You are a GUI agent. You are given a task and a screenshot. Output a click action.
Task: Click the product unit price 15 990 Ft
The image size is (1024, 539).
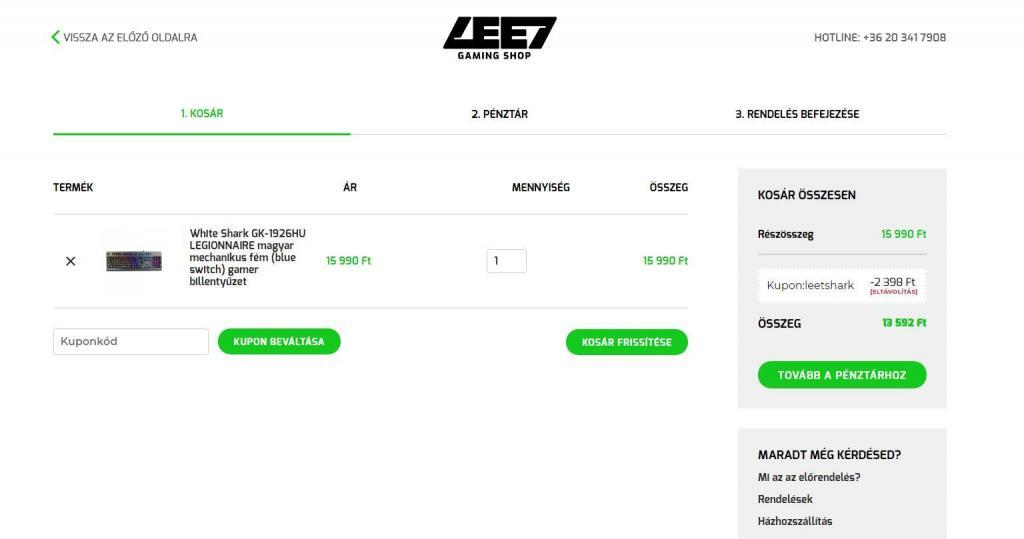(348, 261)
